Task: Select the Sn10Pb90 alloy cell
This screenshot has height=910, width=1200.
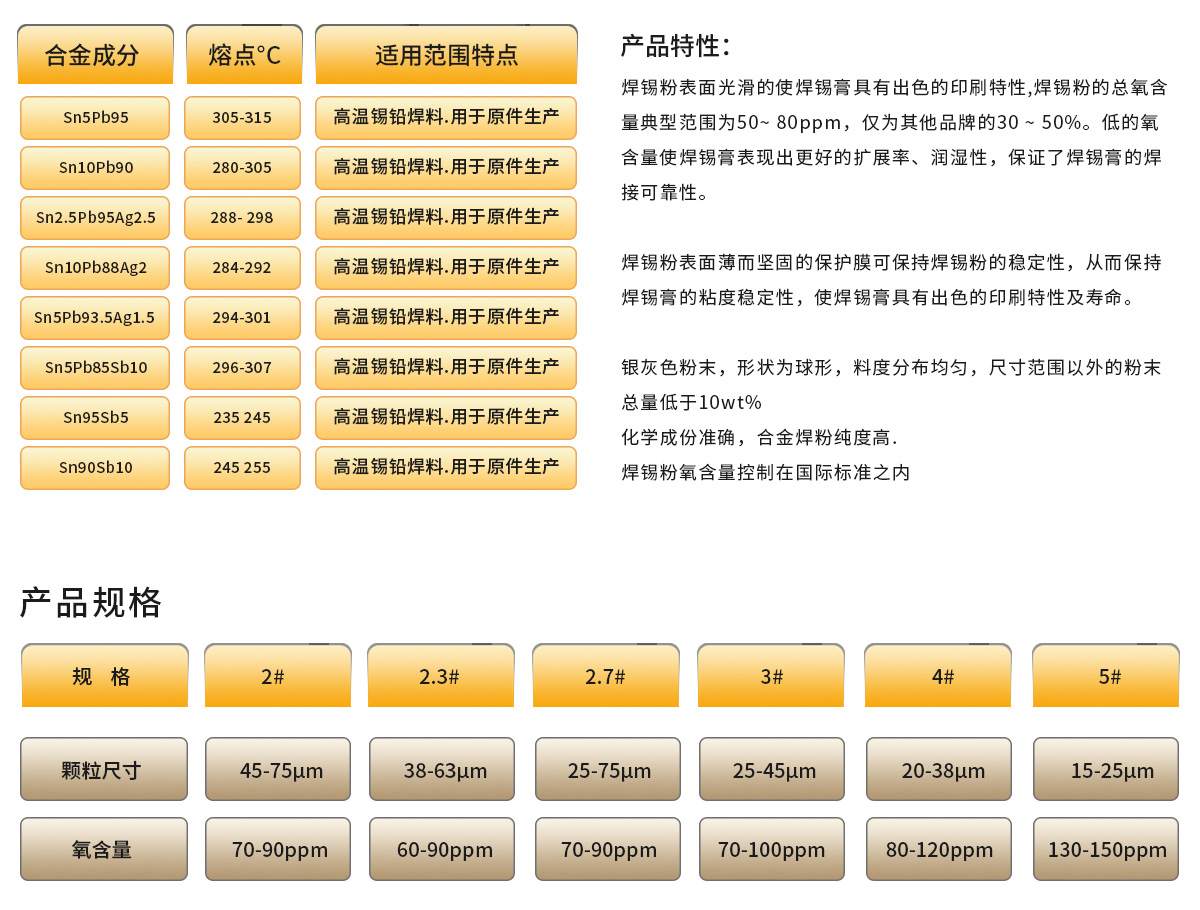Action: pyautogui.click(x=94, y=168)
